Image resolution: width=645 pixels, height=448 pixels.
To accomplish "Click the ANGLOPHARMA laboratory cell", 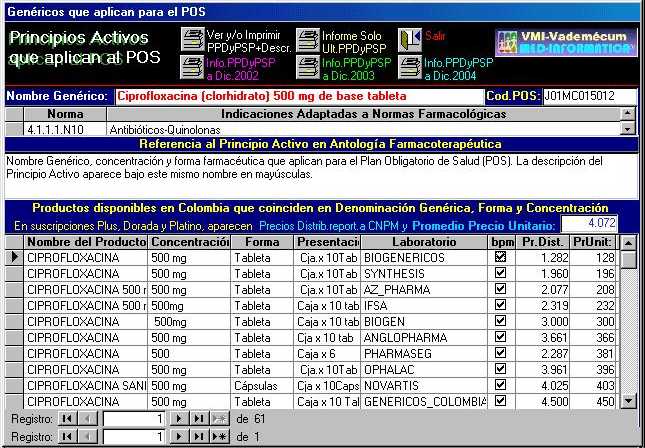I will pyautogui.click(x=424, y=338).
